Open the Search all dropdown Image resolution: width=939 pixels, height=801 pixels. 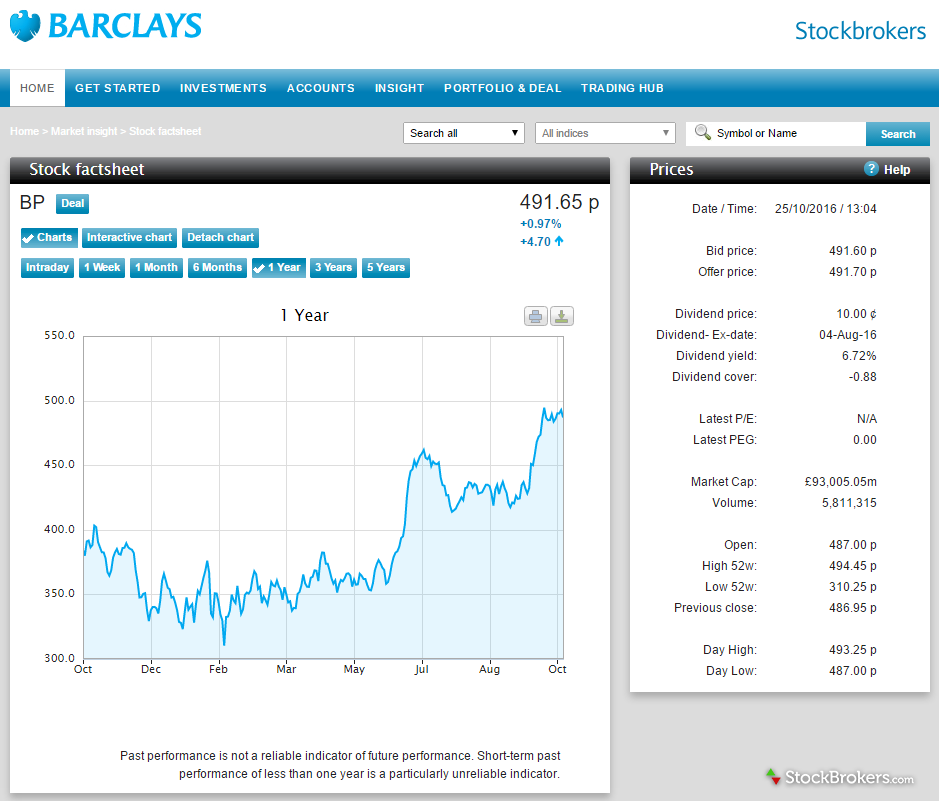click(x=464, y=133)
